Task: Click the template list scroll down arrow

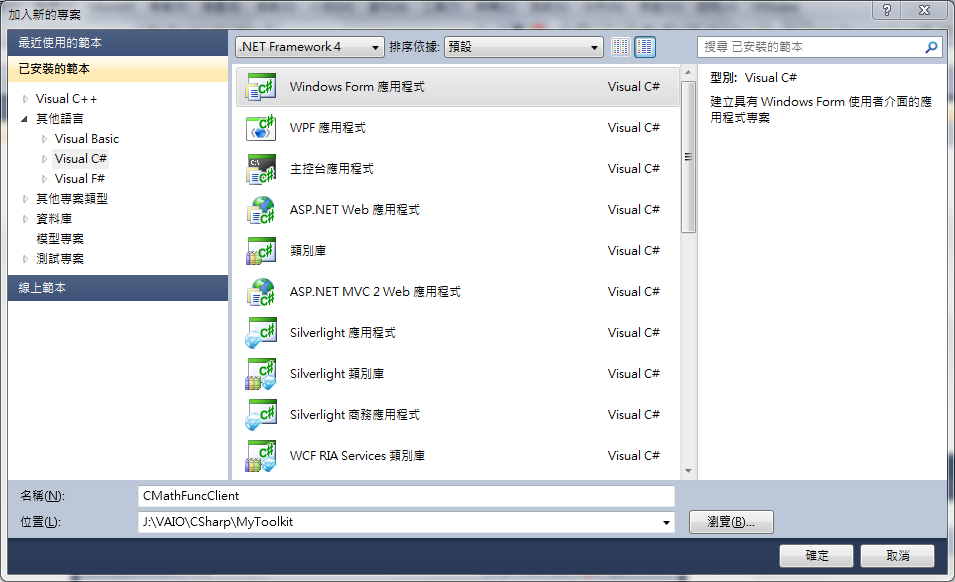Action: pos(688,471)
